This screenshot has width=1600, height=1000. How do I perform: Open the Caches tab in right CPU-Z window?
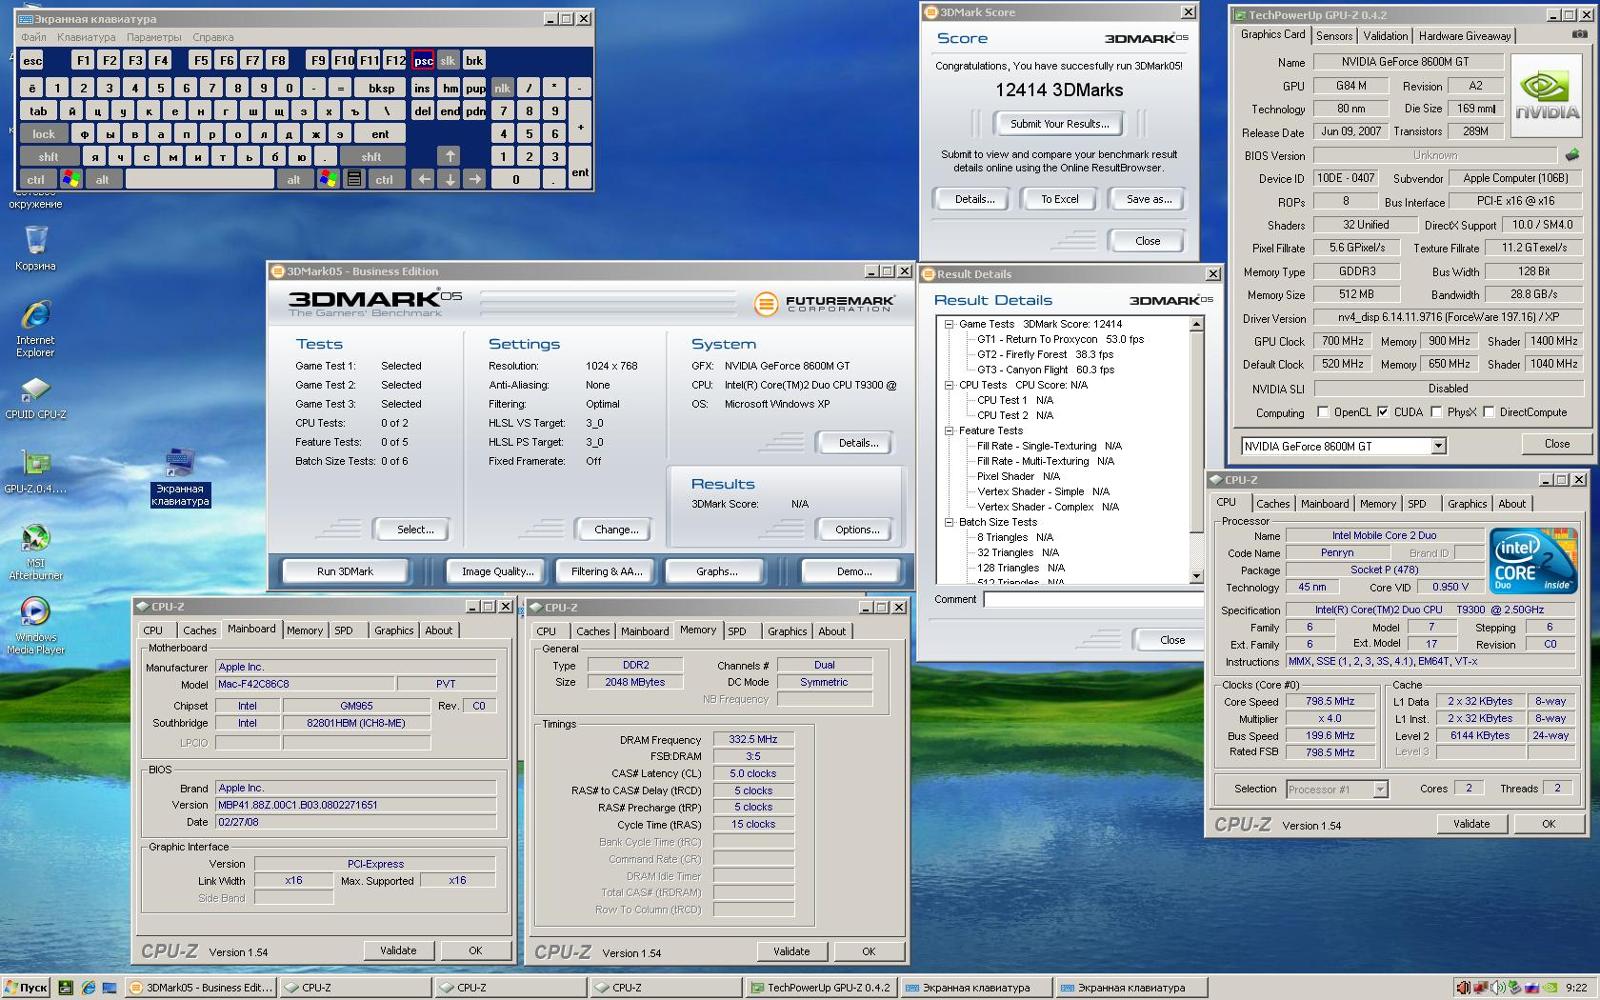(x=1273, y=504)
